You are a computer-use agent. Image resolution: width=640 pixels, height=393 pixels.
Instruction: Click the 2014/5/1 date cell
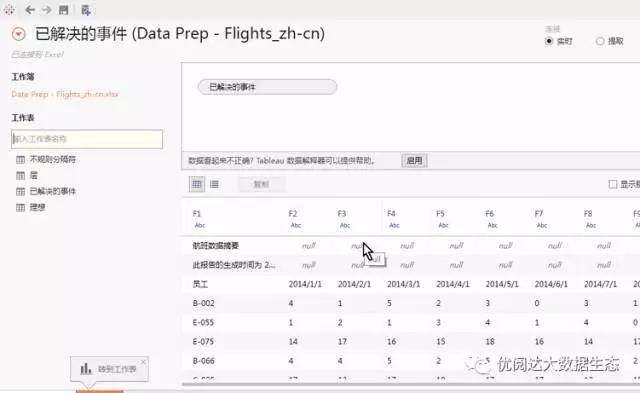502,284
